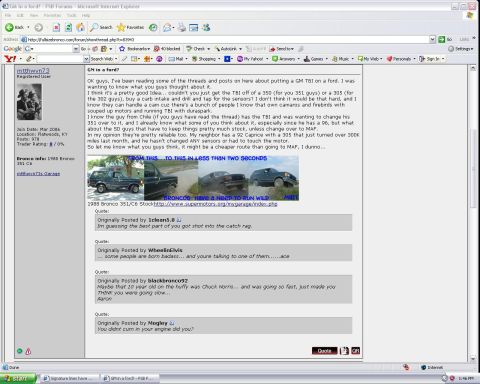Open the IE Search magnifier button
Image resolution: width=480 pixels, height=384 pixels.
click(x=101, y=27)
